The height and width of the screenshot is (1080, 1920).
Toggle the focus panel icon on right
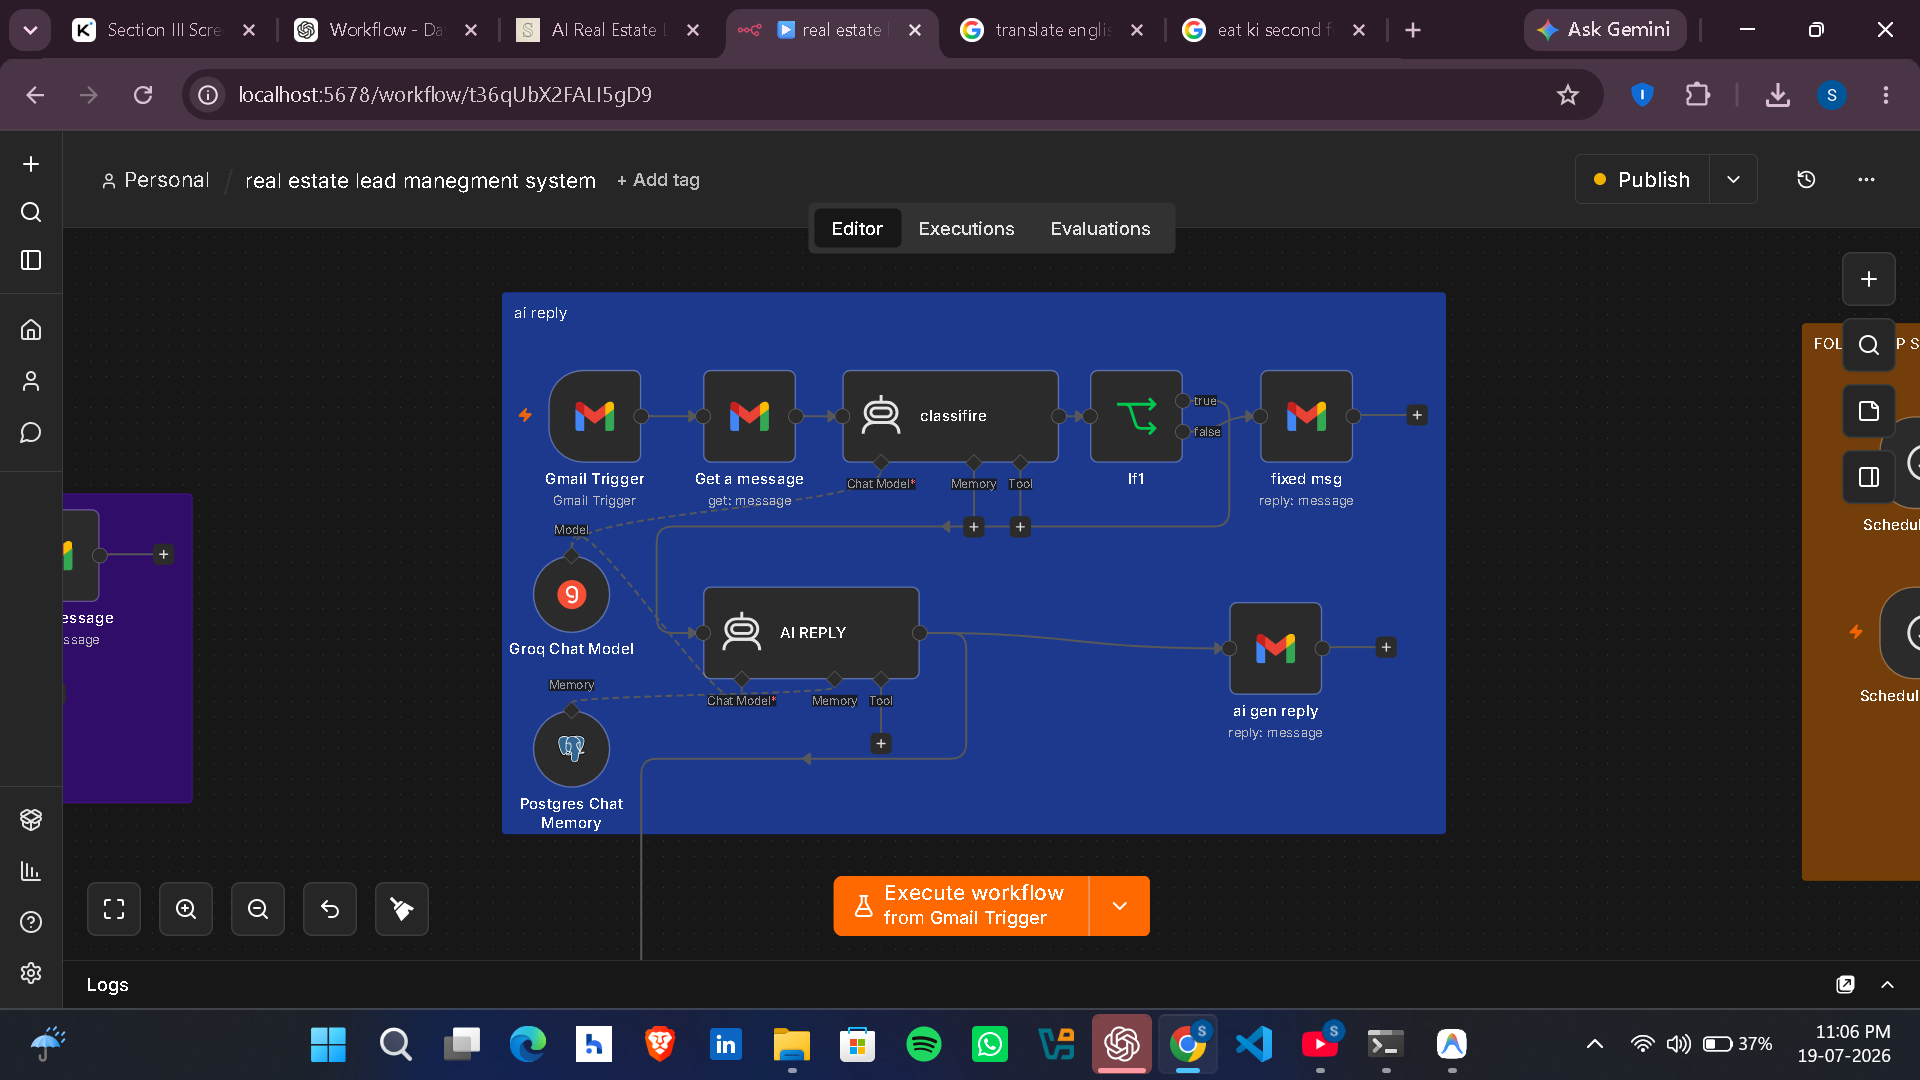click(1869, 477)
